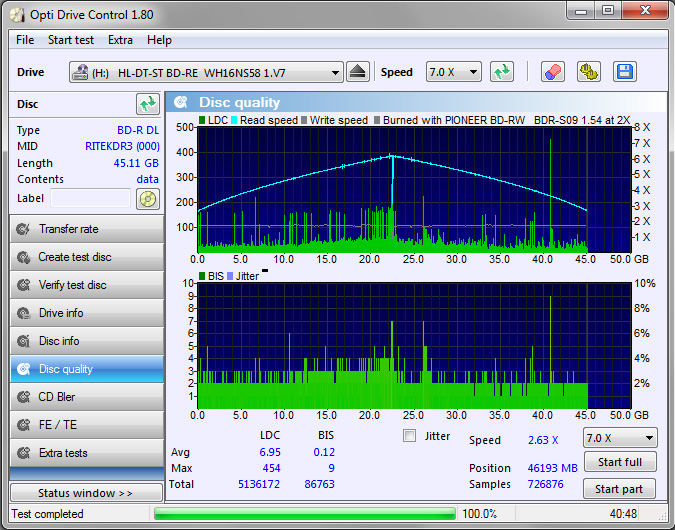Open Create test disc section
Screen dimensions: 675x530
[x=87, y=257]
